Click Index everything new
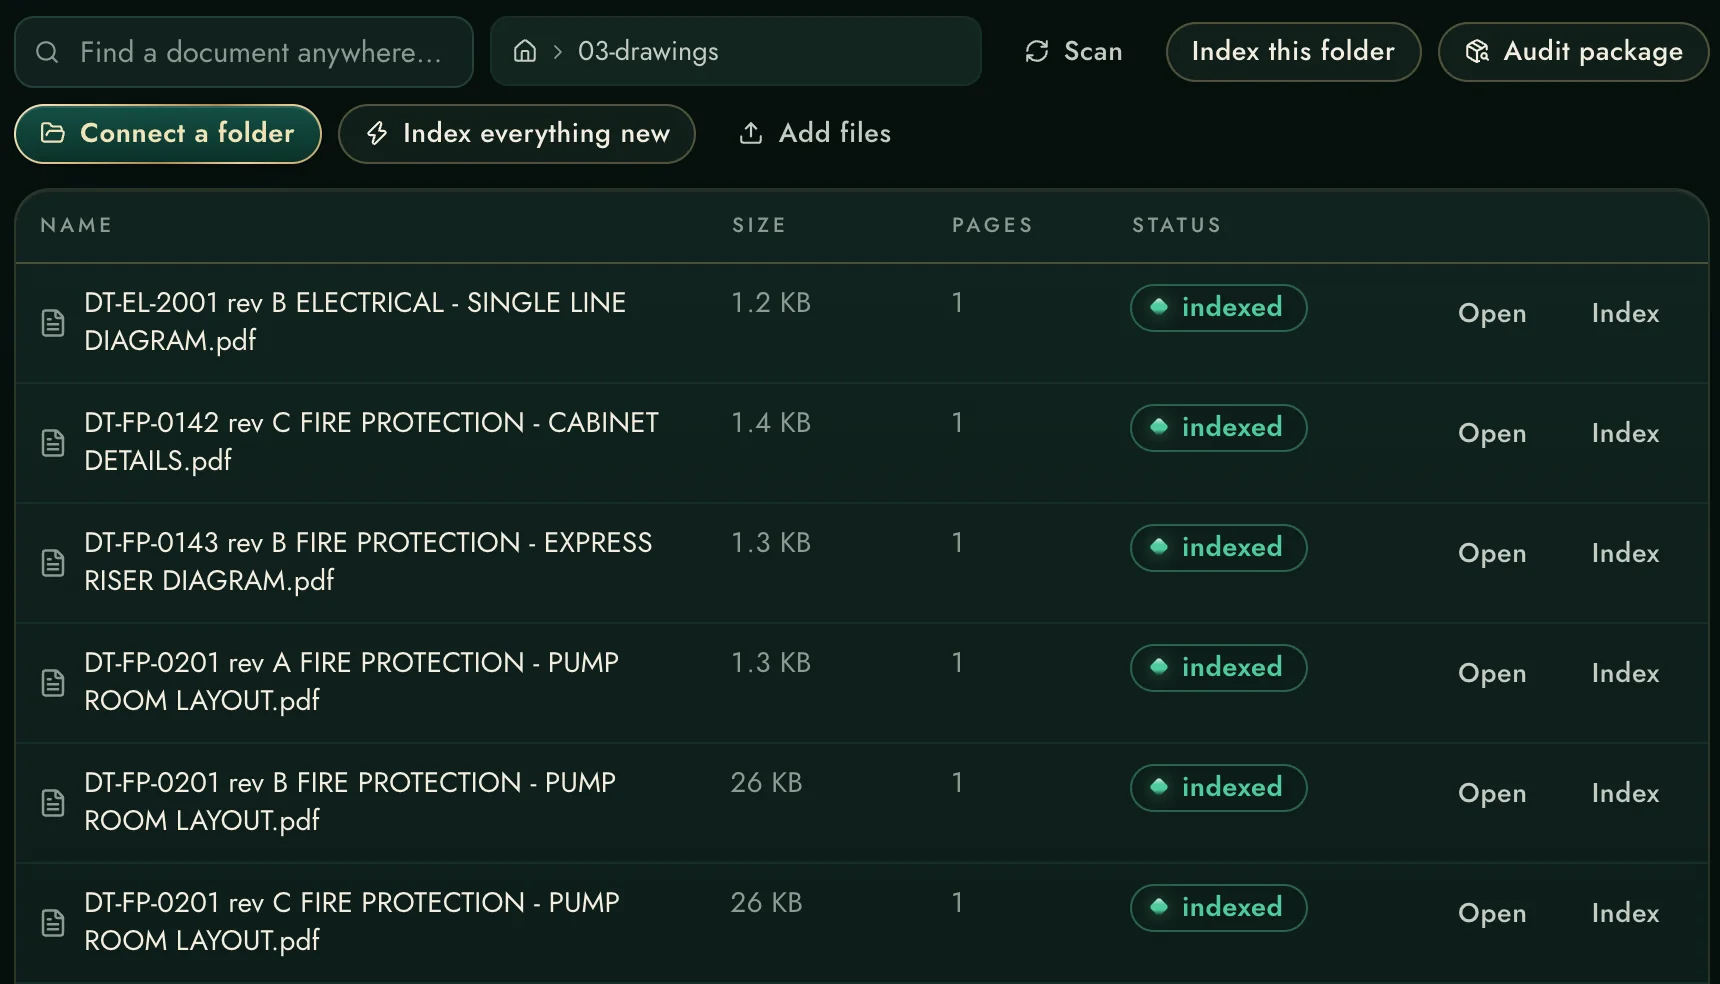Viewport: 1720px width, 984px height. [516, 133]
